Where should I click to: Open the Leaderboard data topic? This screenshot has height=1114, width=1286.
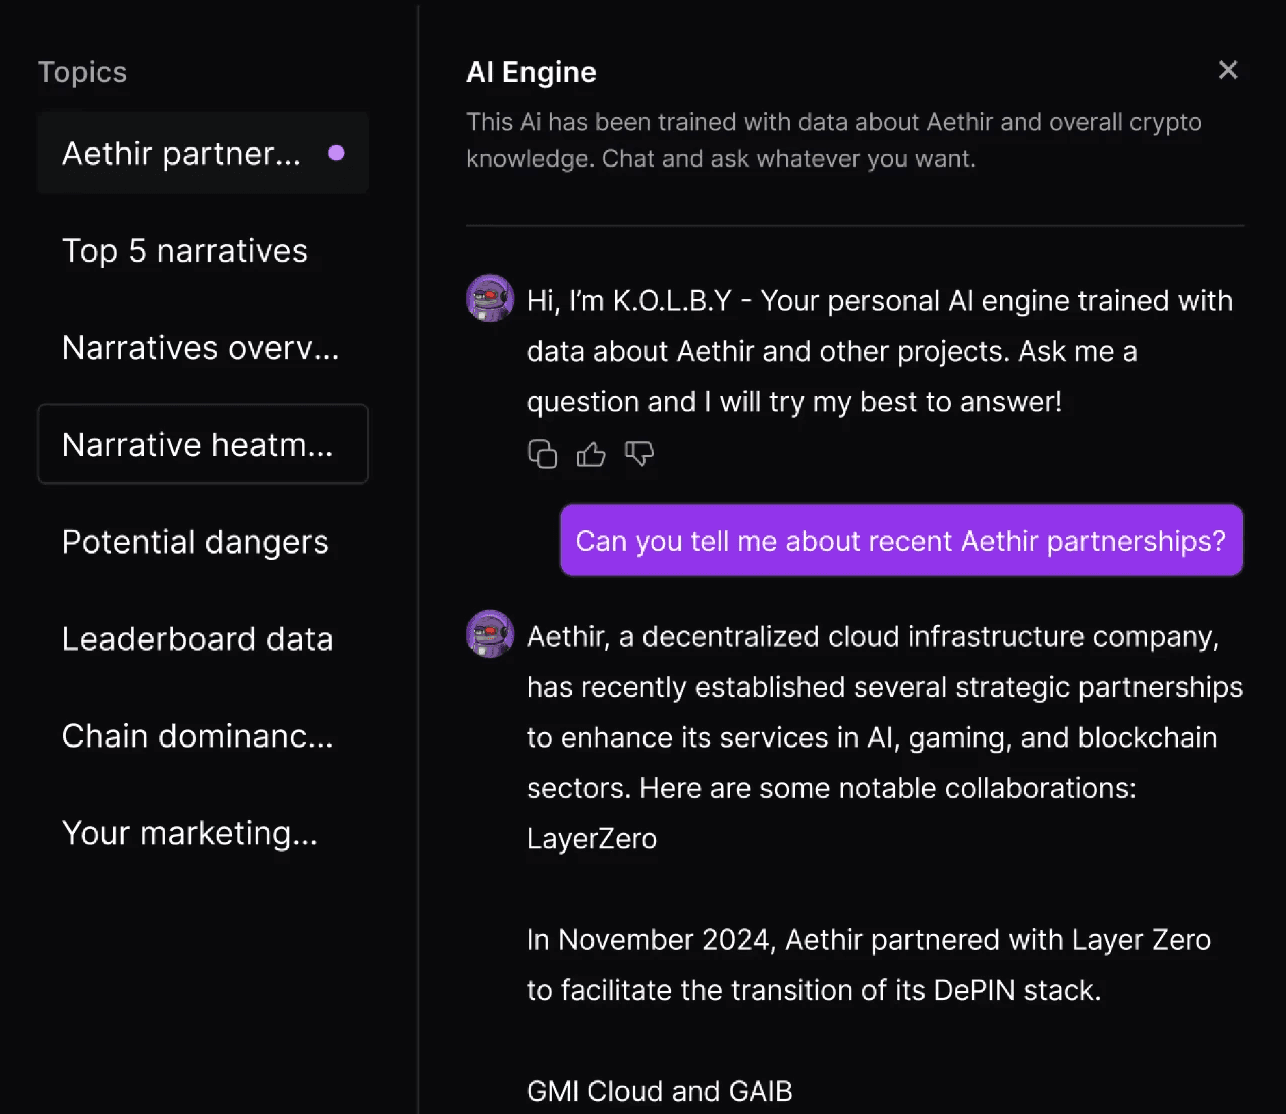203,638
